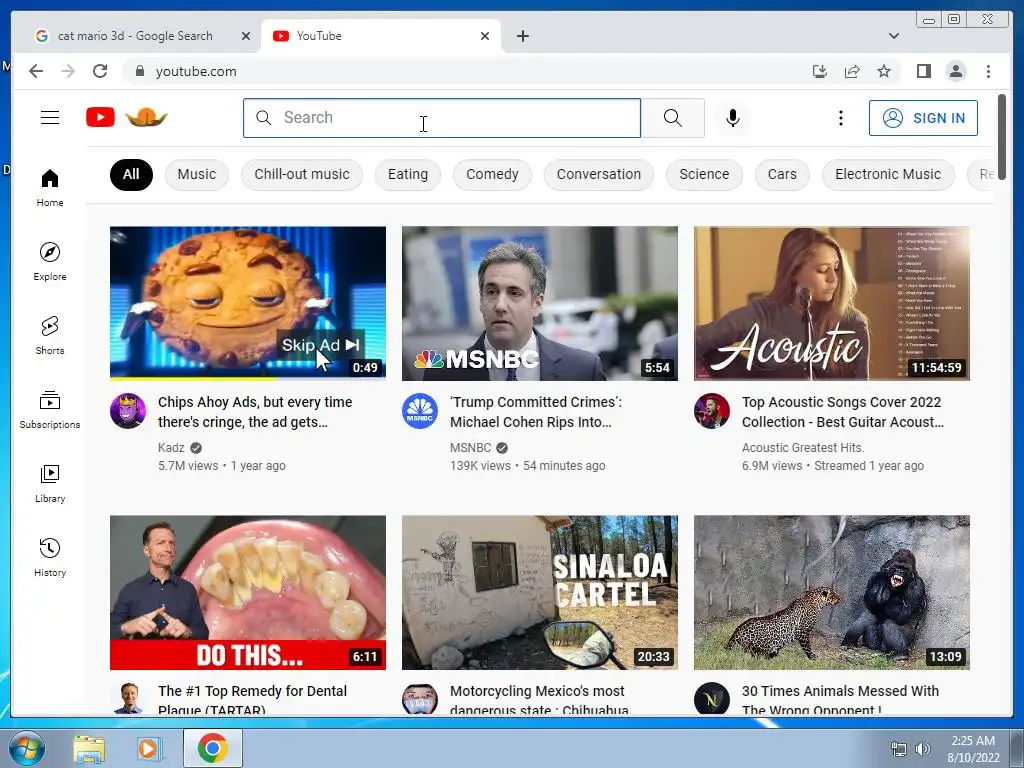
Task: Open Windows Explorer from taskbar
Action: pyautogui.click(x=89, y=748)
